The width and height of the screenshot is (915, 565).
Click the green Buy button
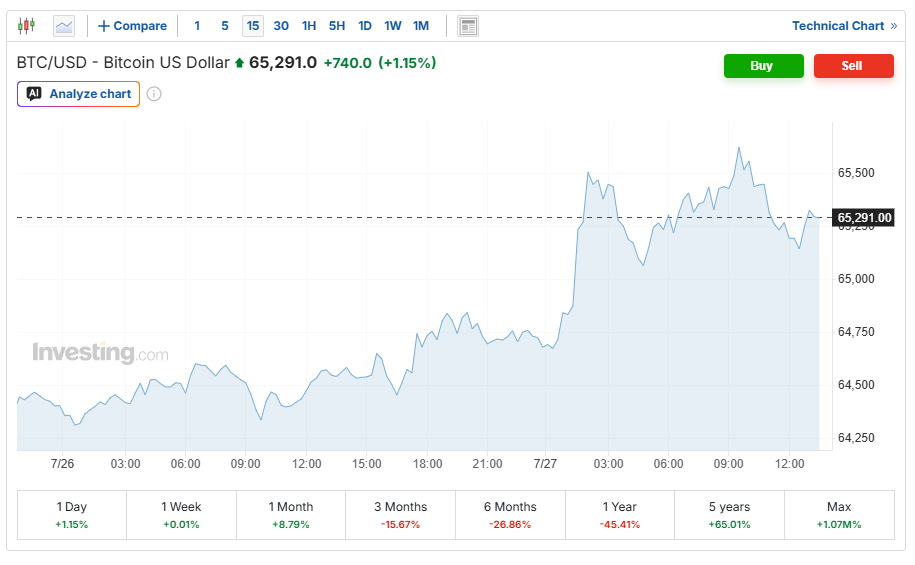764,66
